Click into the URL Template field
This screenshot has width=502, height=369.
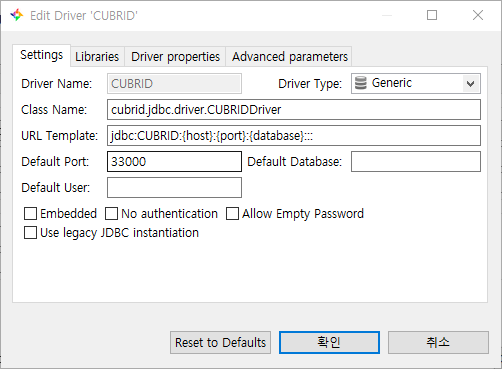(x=294, y=135)
